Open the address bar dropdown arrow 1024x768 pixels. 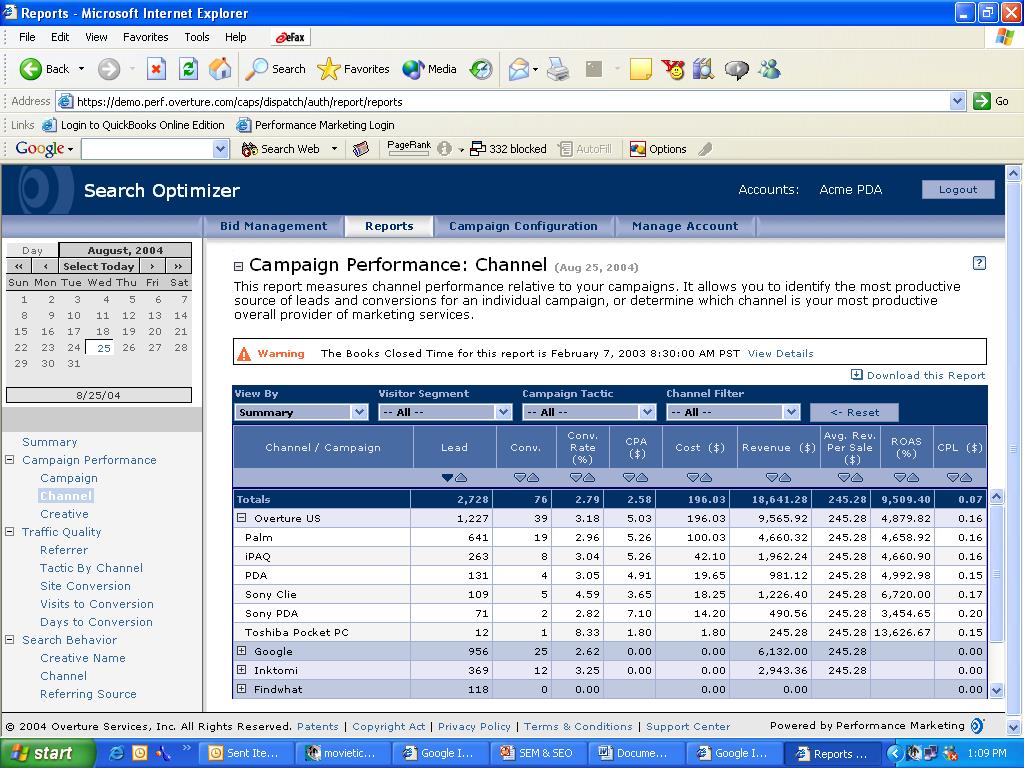(x=957, y=101)
